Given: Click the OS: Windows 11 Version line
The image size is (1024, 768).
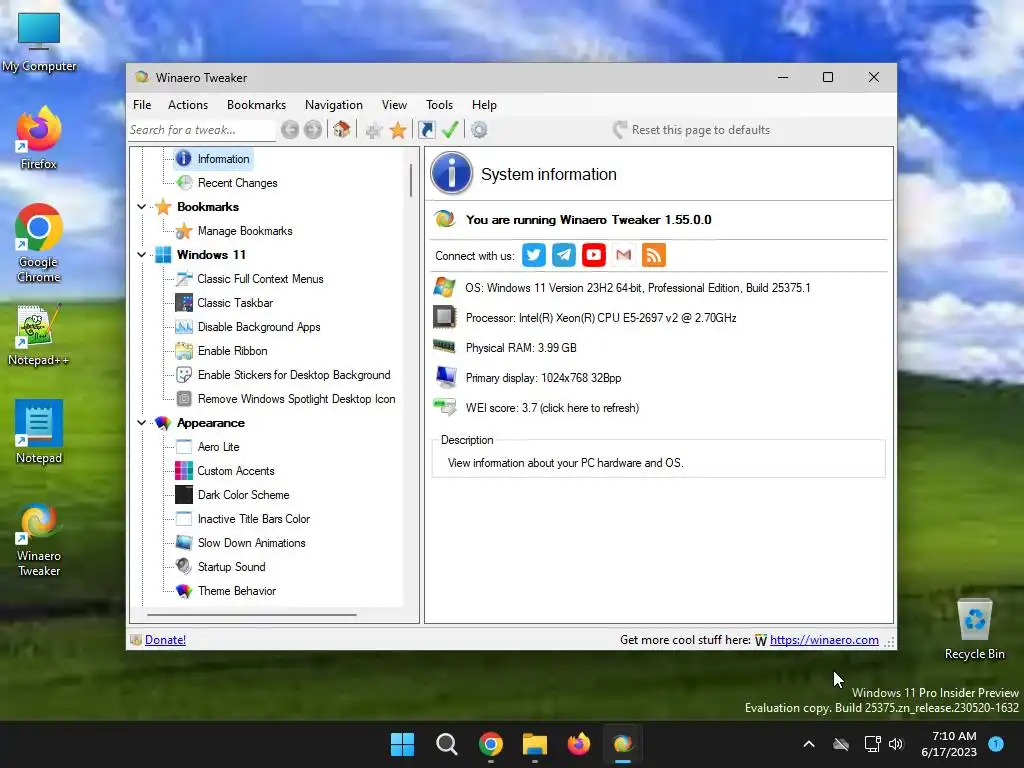Looking at the screenshot, I should click(x=637, y=288).
